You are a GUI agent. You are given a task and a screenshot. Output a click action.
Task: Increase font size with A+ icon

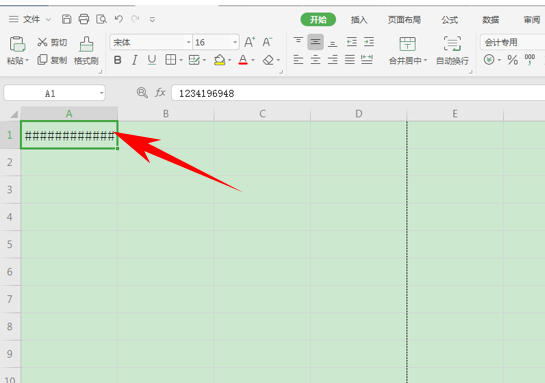250,42
